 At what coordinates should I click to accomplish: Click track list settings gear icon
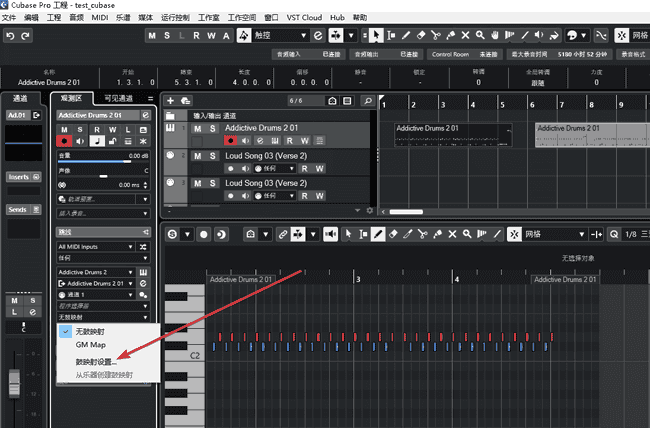point(370,211)
